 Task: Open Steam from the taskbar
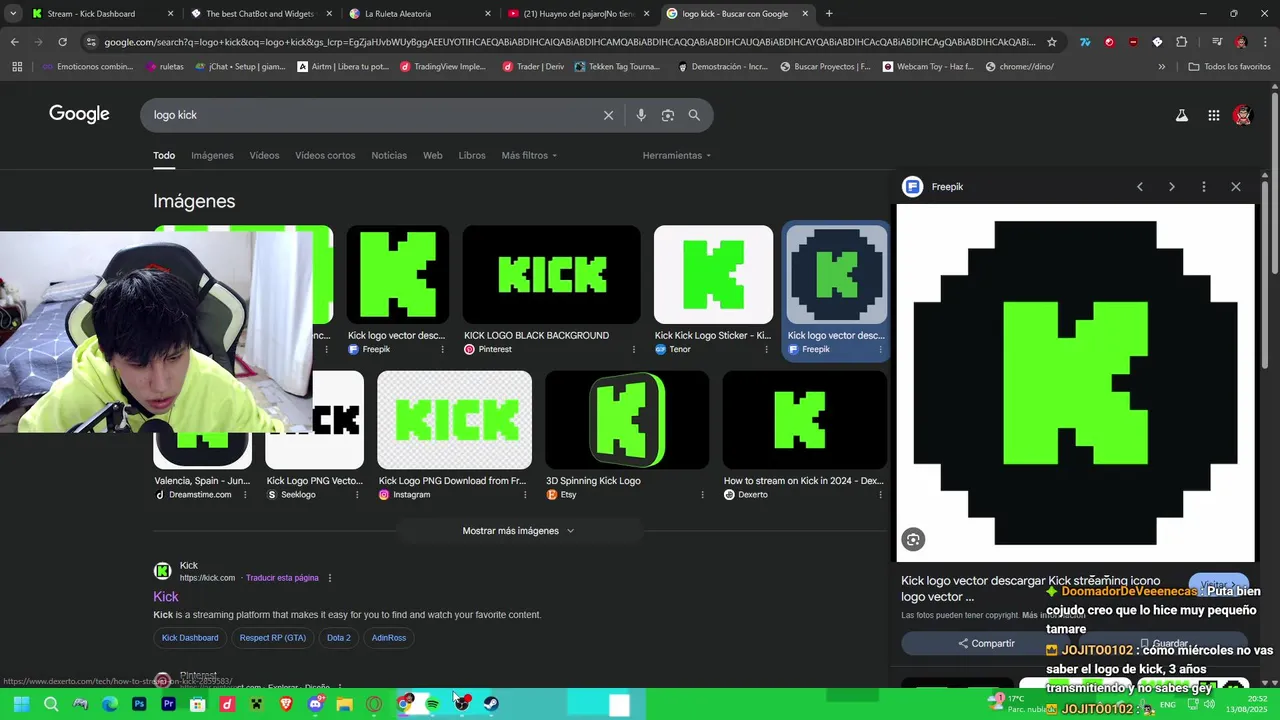(492, 704)
